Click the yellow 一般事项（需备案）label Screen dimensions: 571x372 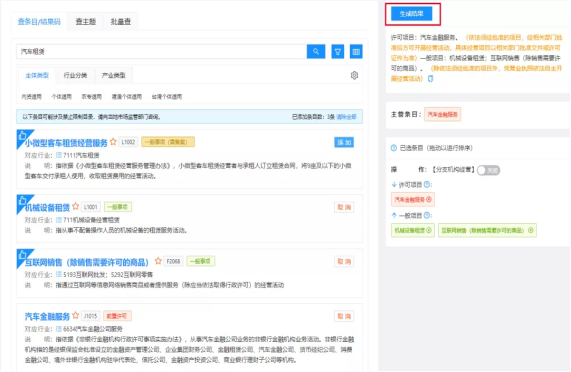[168, 142]
